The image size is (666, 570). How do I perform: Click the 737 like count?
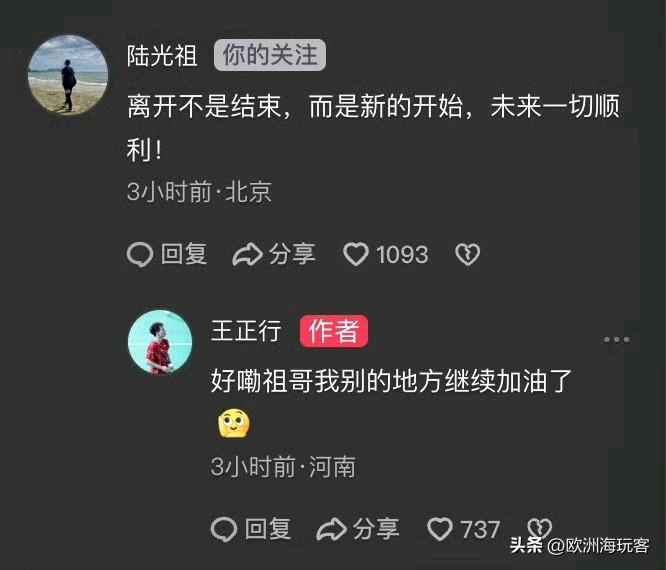pos(480,530)
